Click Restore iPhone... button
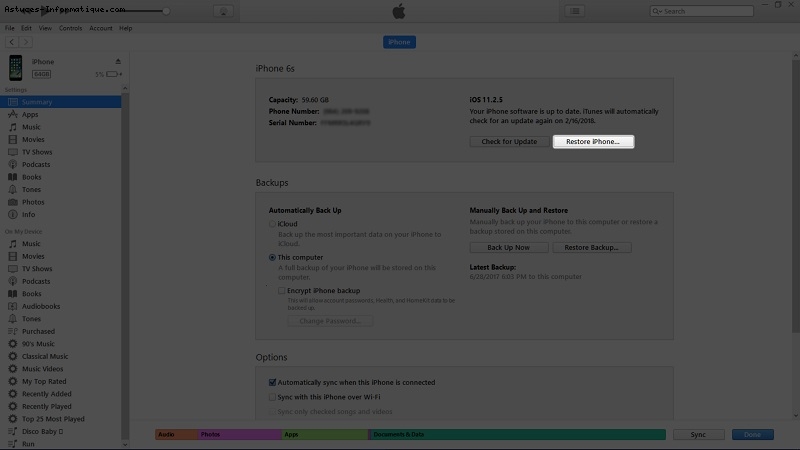Viewport: 800px width, 450px height. point(593,141)
